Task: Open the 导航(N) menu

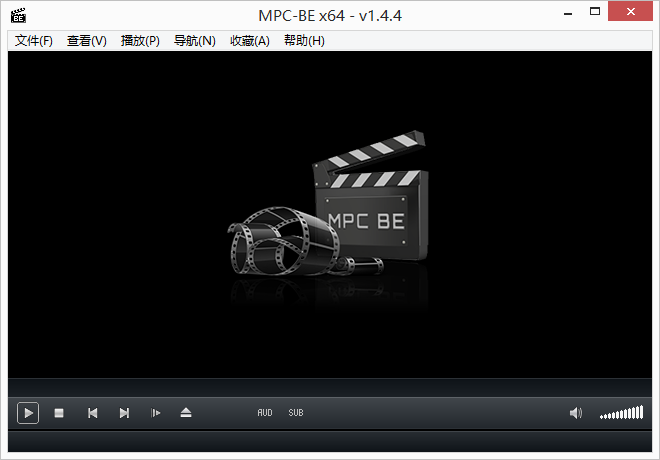Action: pyautogui.click(x=195, y=41)
